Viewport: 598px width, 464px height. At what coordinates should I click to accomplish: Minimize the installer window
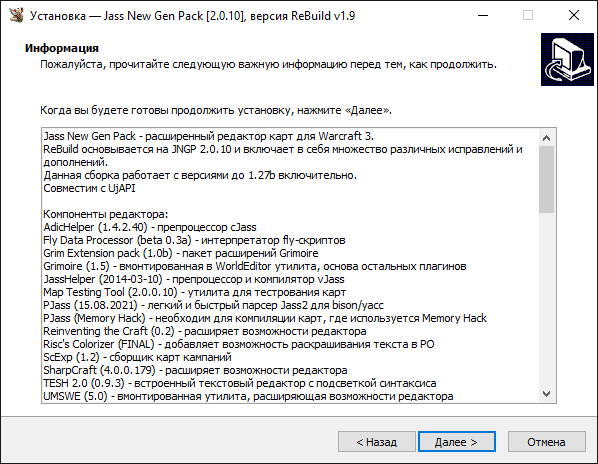click(x=483, y=16)
